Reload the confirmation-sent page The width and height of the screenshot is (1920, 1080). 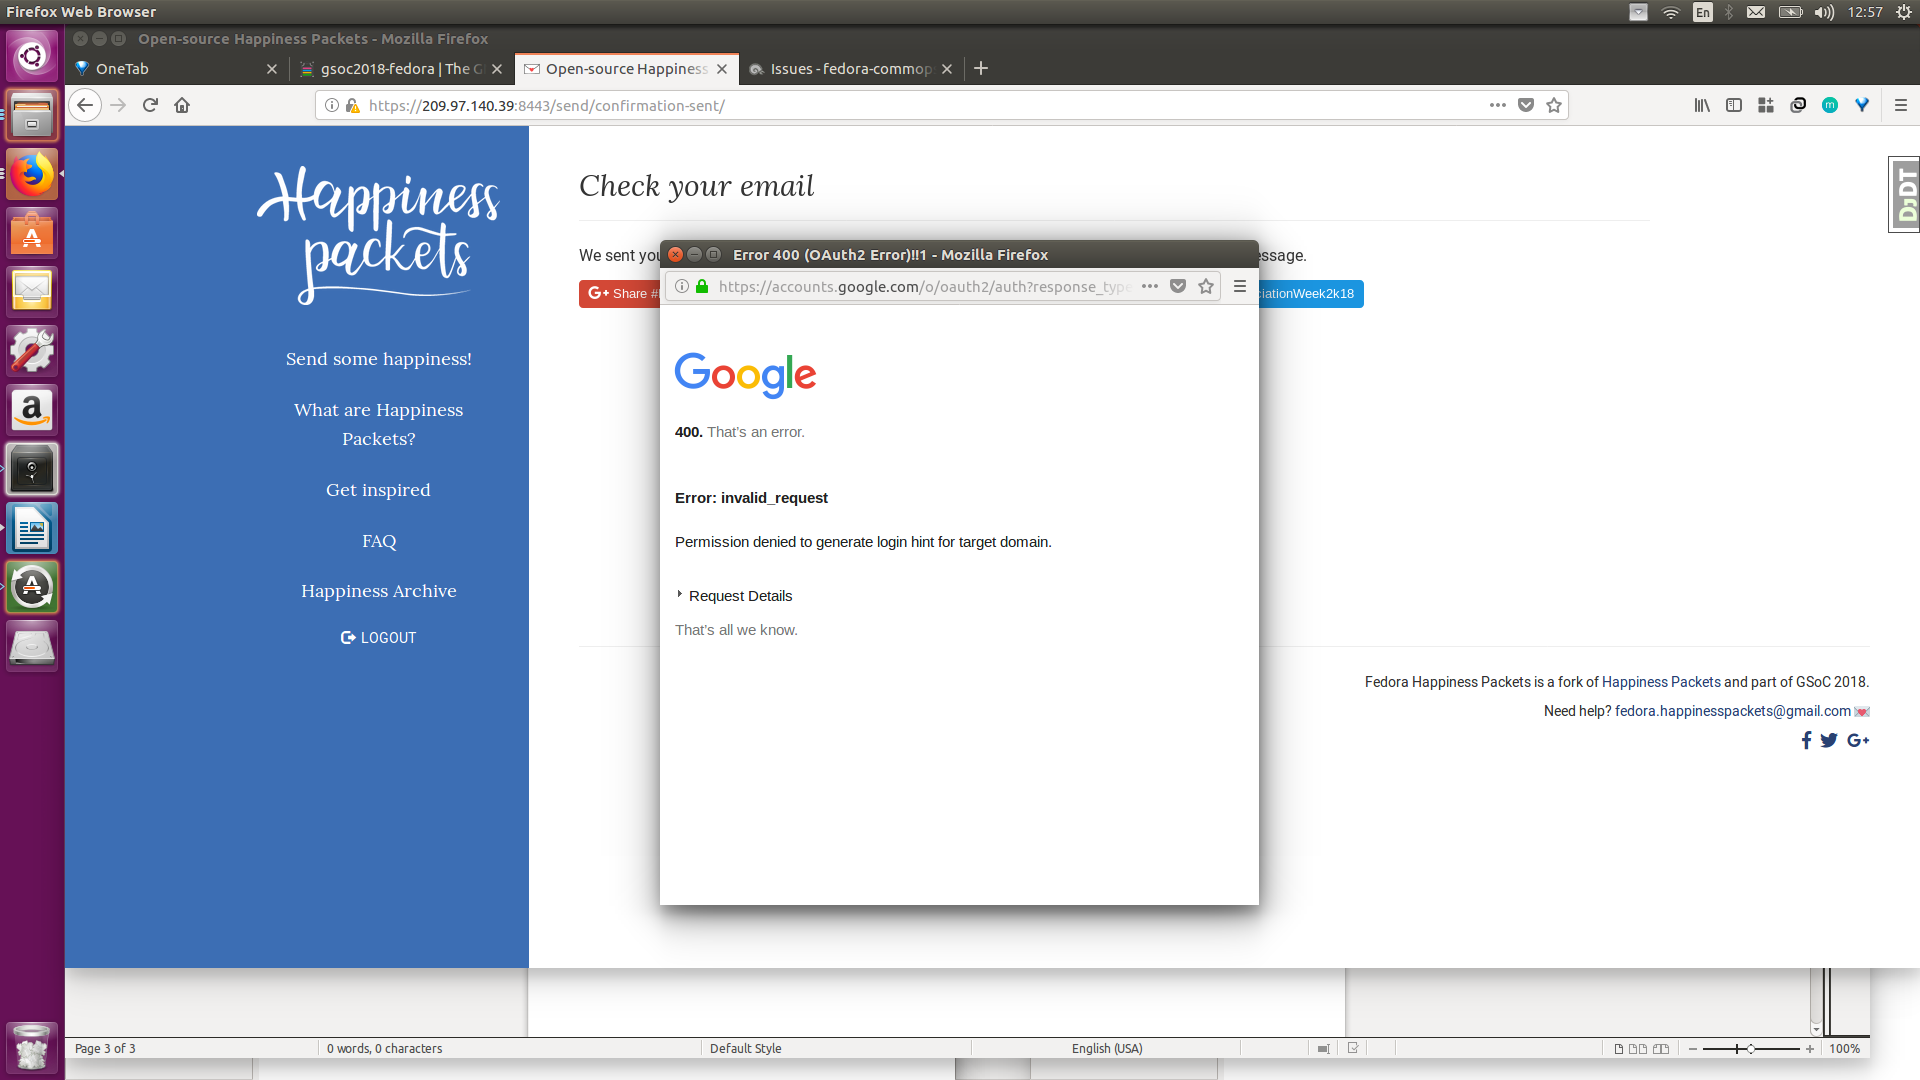tap(150, 105)
